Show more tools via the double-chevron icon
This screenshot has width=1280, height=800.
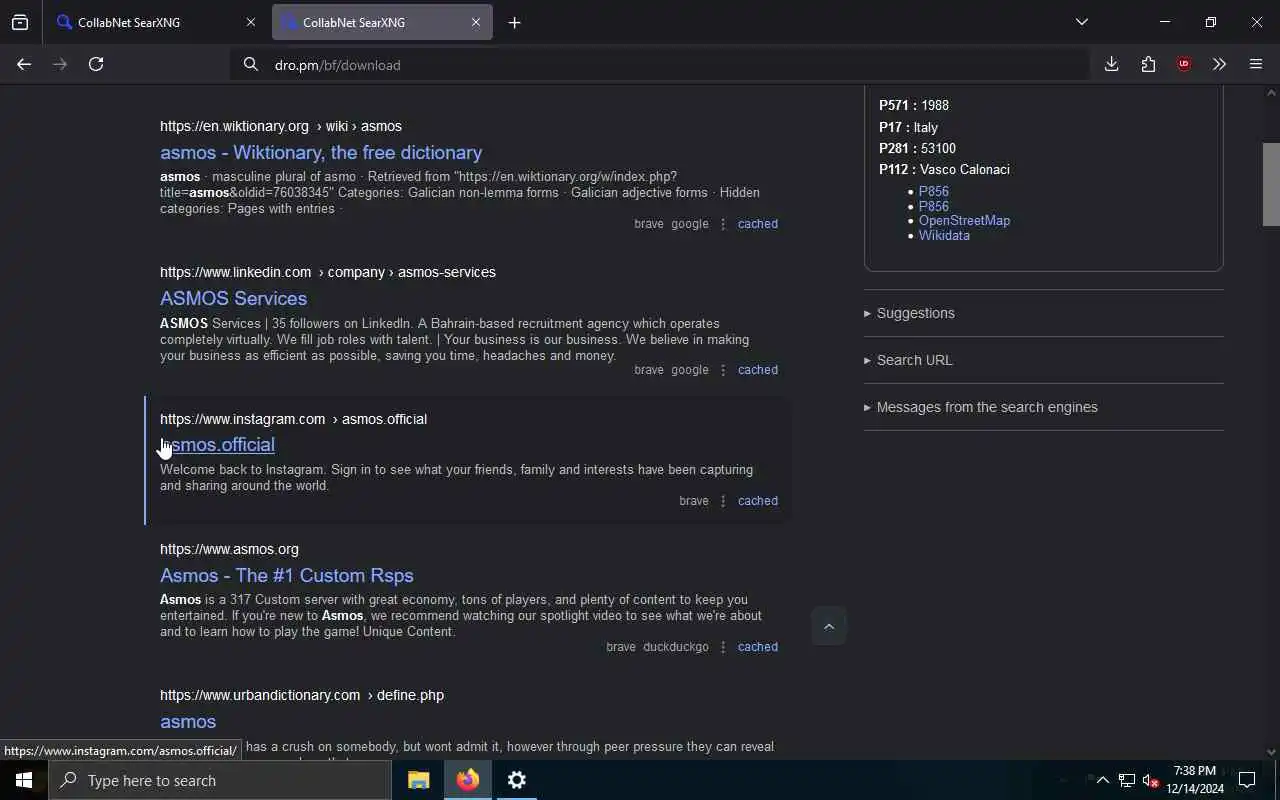1219,64
